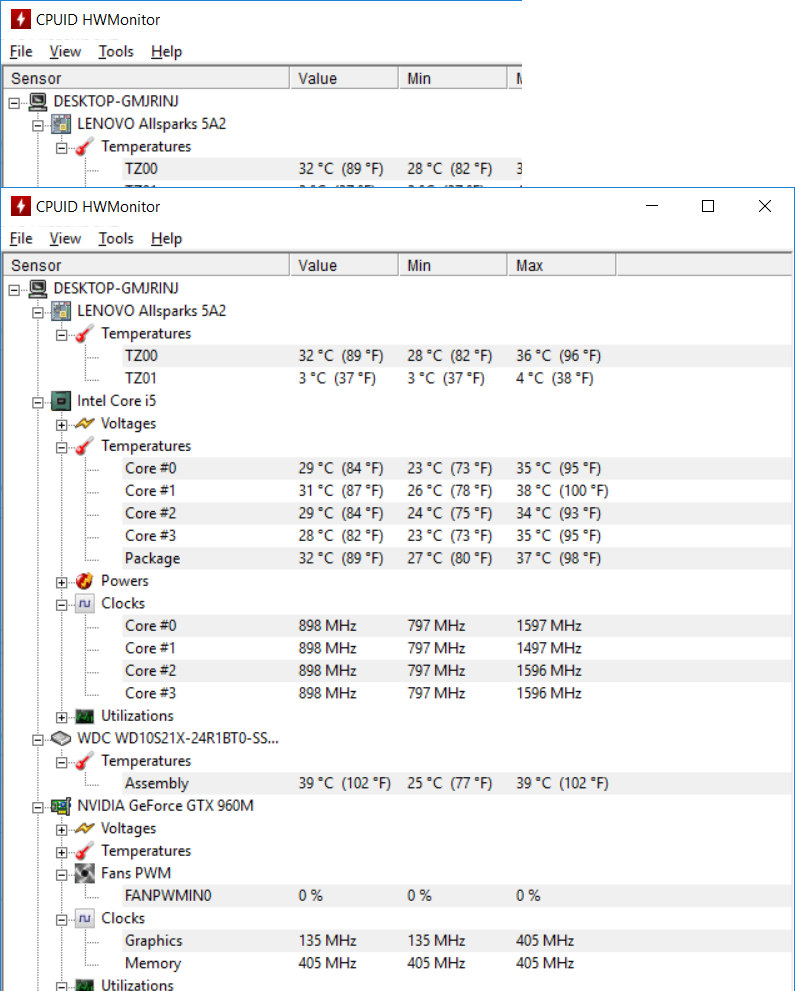Collapse the WDC hard drive node
This screenshot has width=795, height=991.
[38, 740]
